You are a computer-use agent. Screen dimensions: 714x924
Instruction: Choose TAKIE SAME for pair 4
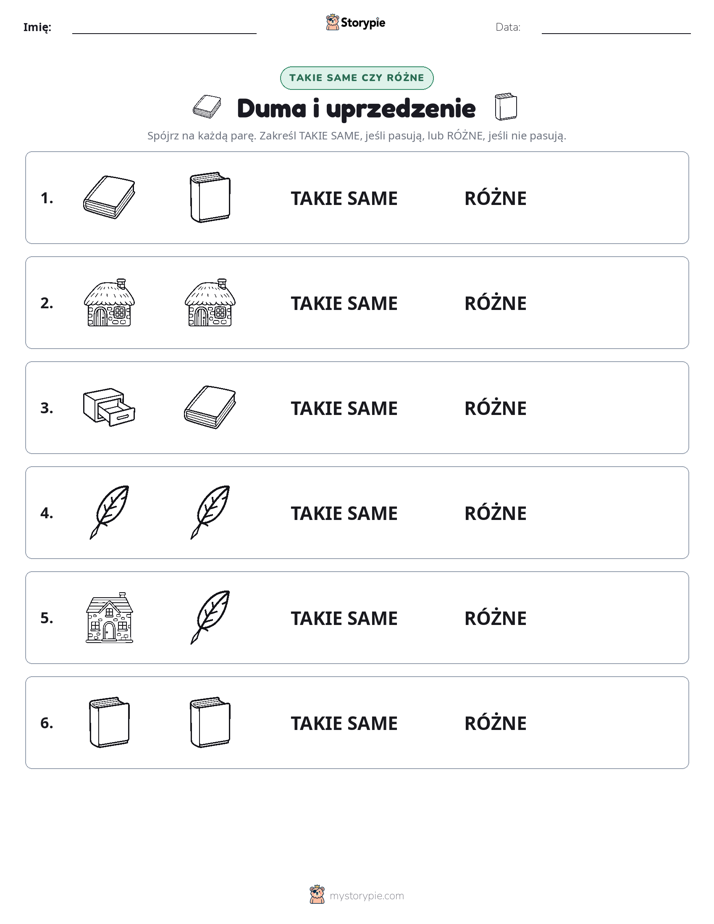(x=344, y=513)
